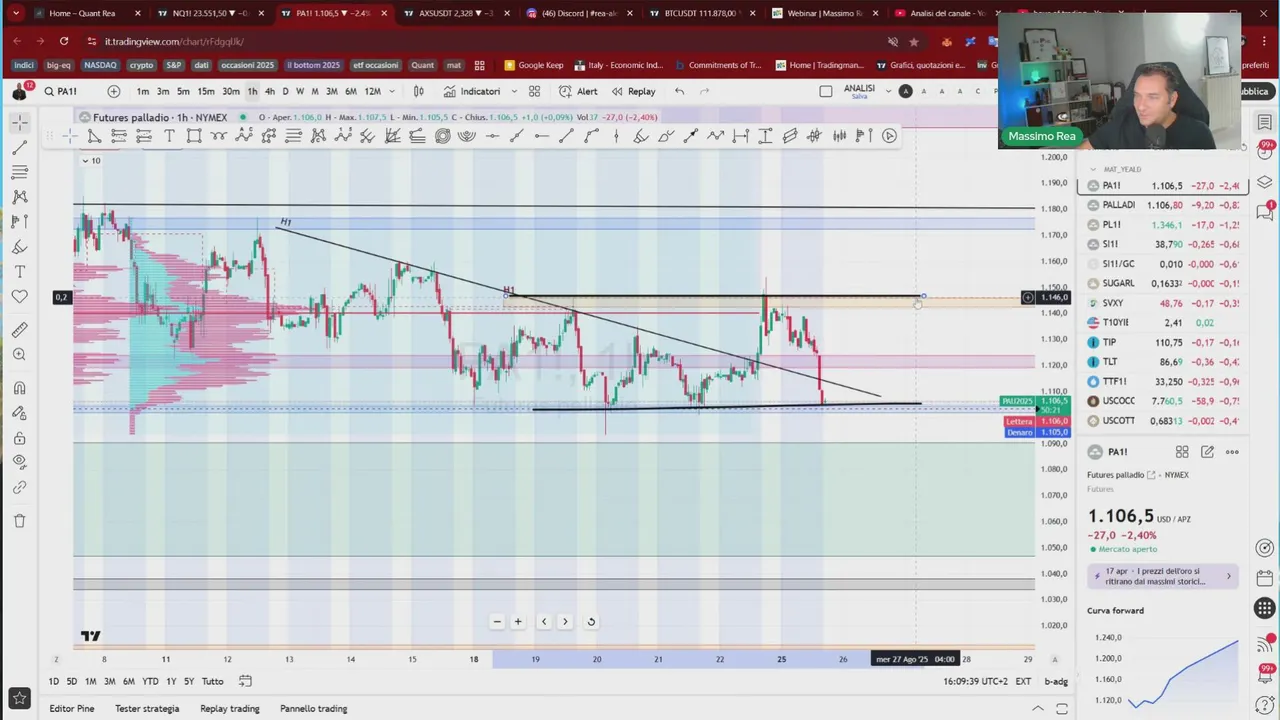Select the ruler measure tool
This screenshot has height=720, width=1280.
19,330
